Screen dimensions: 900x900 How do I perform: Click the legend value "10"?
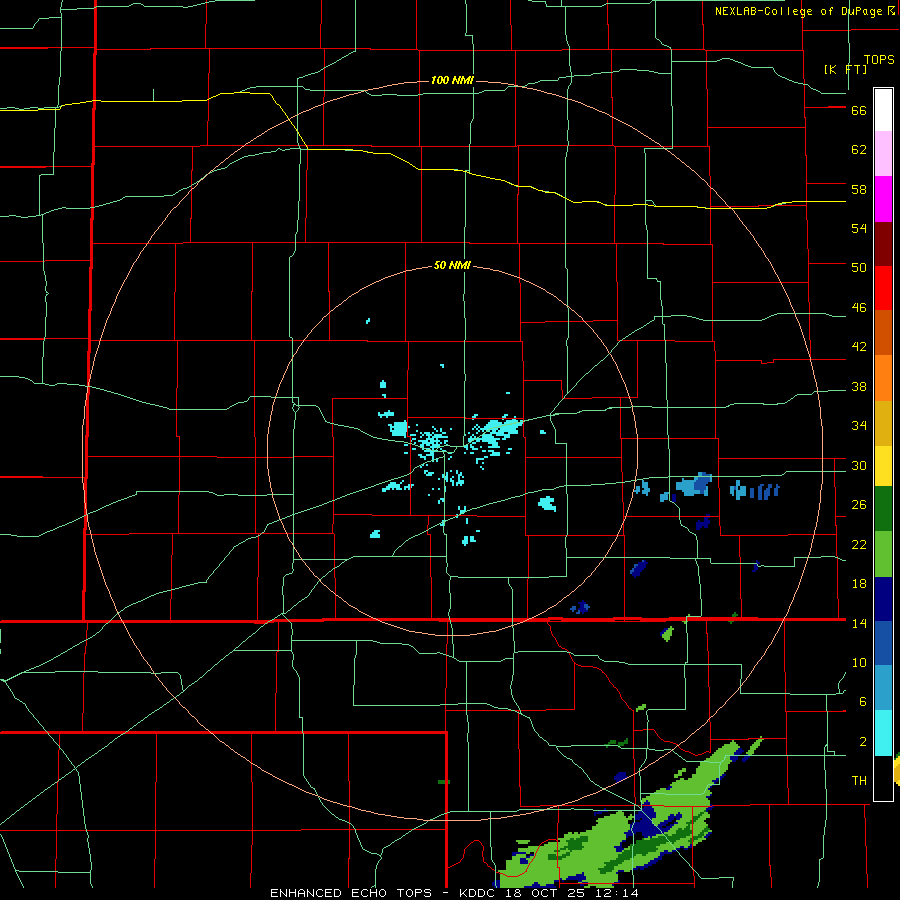(859, 663)
